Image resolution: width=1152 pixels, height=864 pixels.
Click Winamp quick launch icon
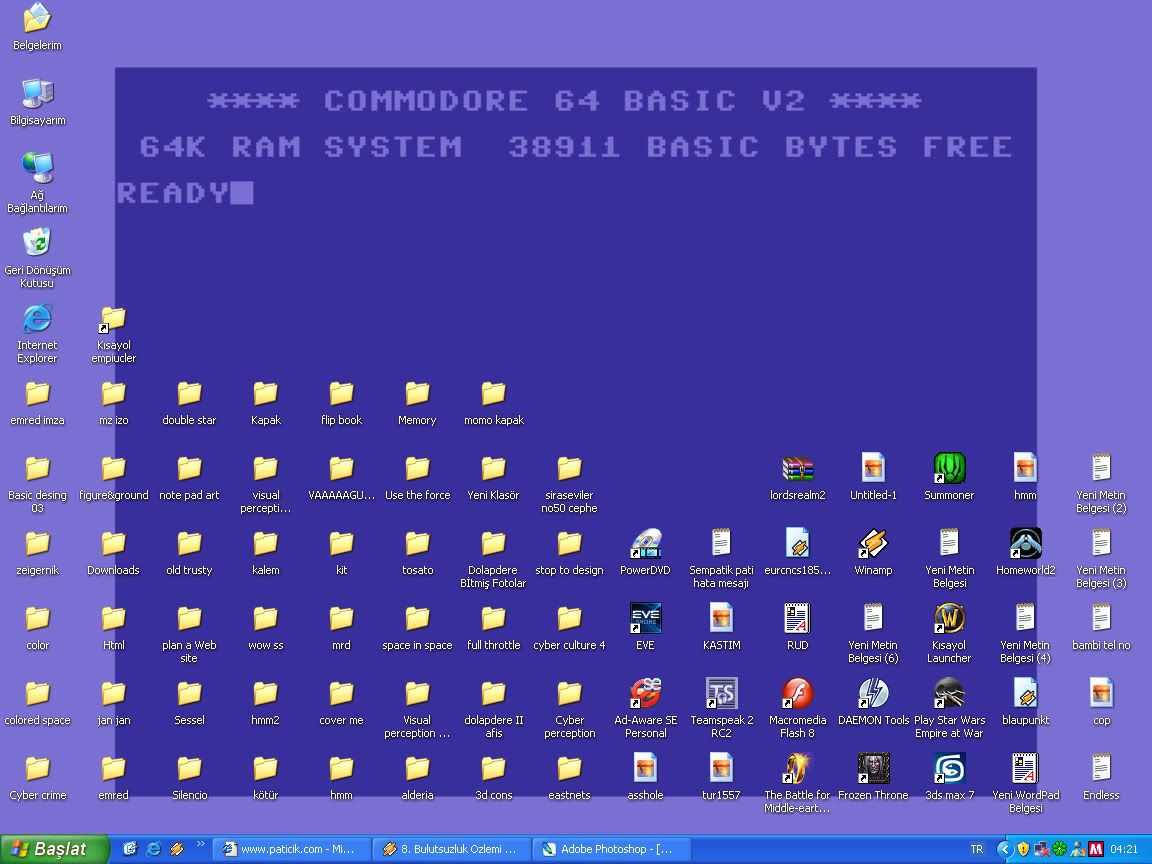[x=177, y=849]
